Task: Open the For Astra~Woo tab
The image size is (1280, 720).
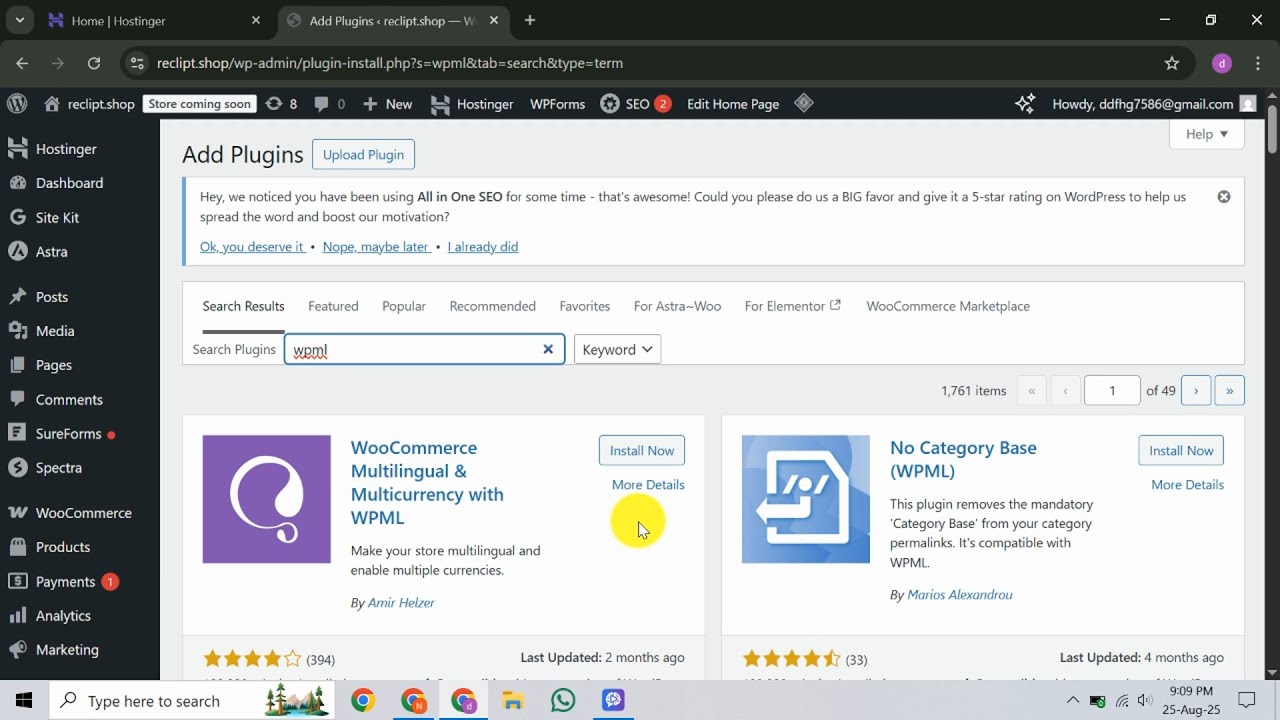Action: pyautogui.click(x=677, y=306)
